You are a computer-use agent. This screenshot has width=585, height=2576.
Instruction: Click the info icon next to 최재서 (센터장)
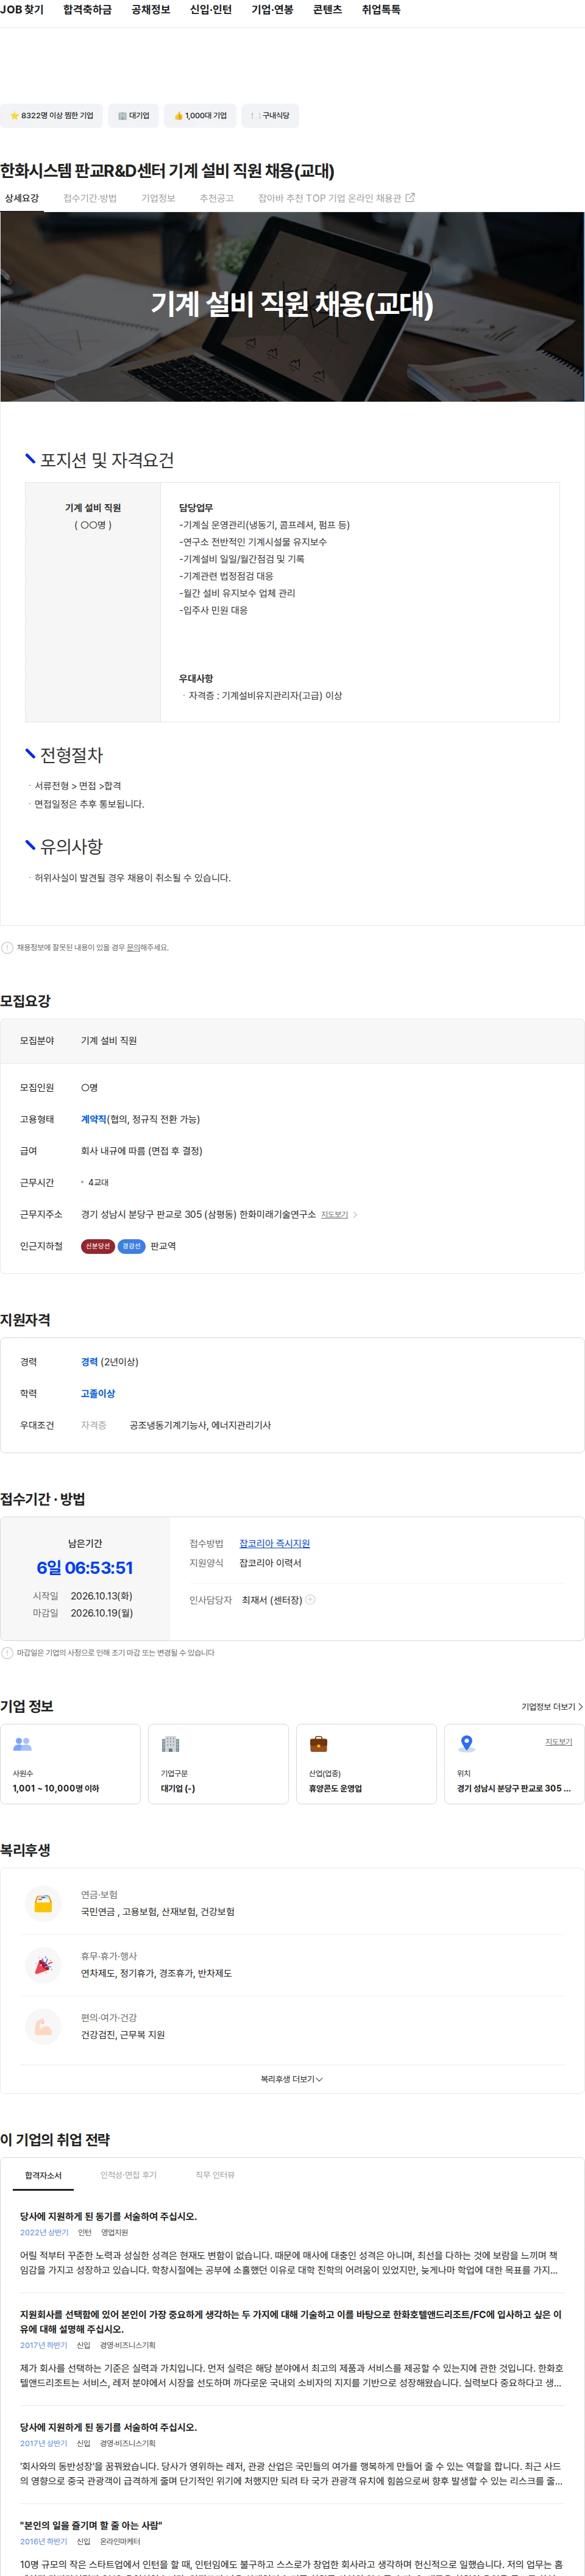pyautogui.click(x=310, y=1600)
